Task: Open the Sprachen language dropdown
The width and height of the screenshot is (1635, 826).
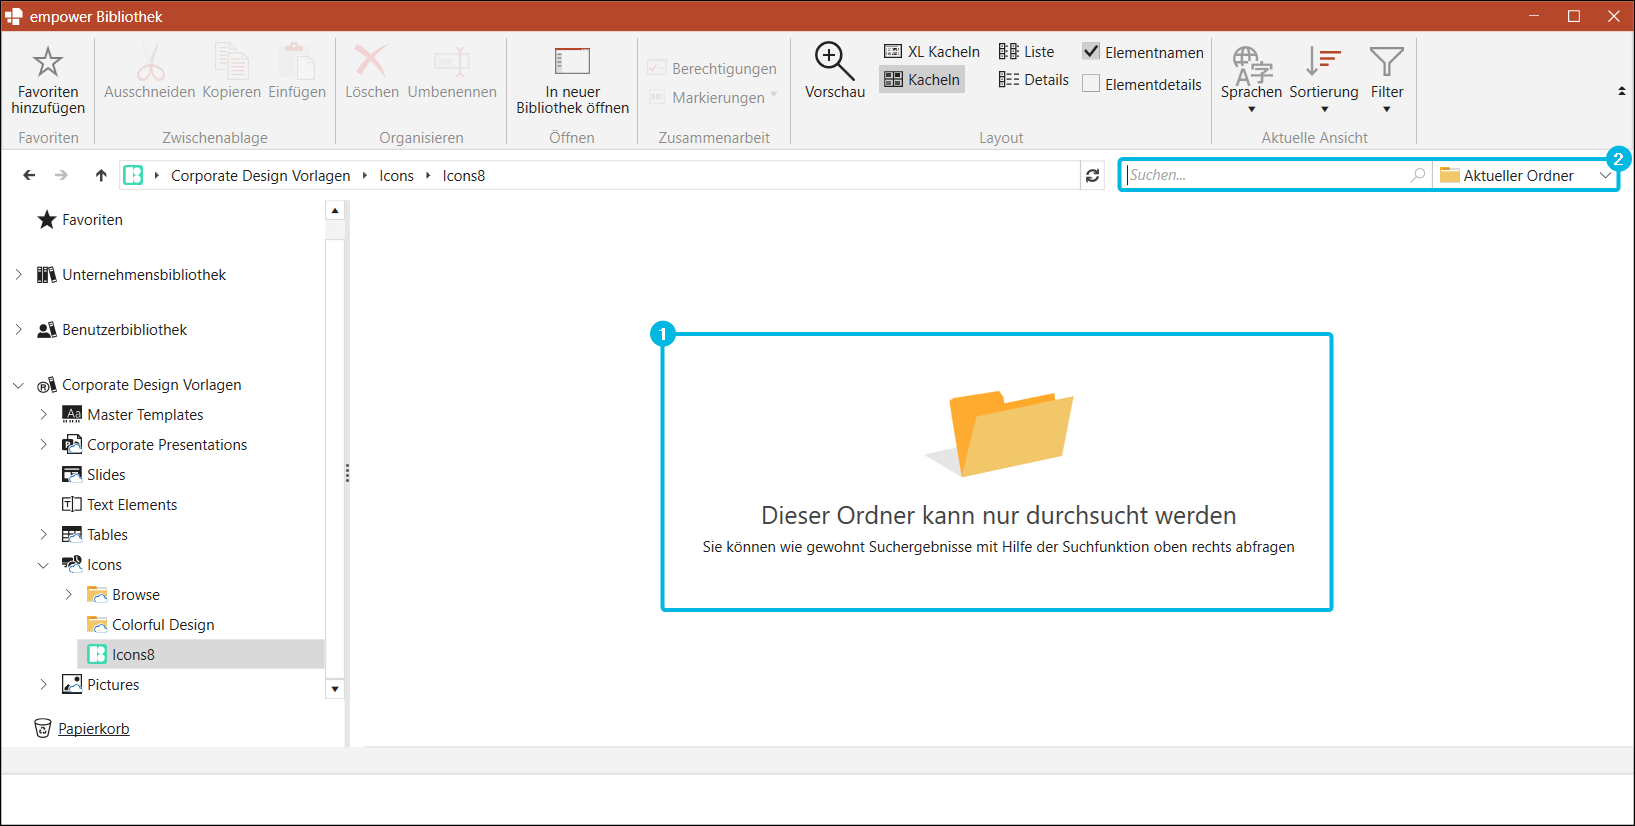Action: (1251, 79)
